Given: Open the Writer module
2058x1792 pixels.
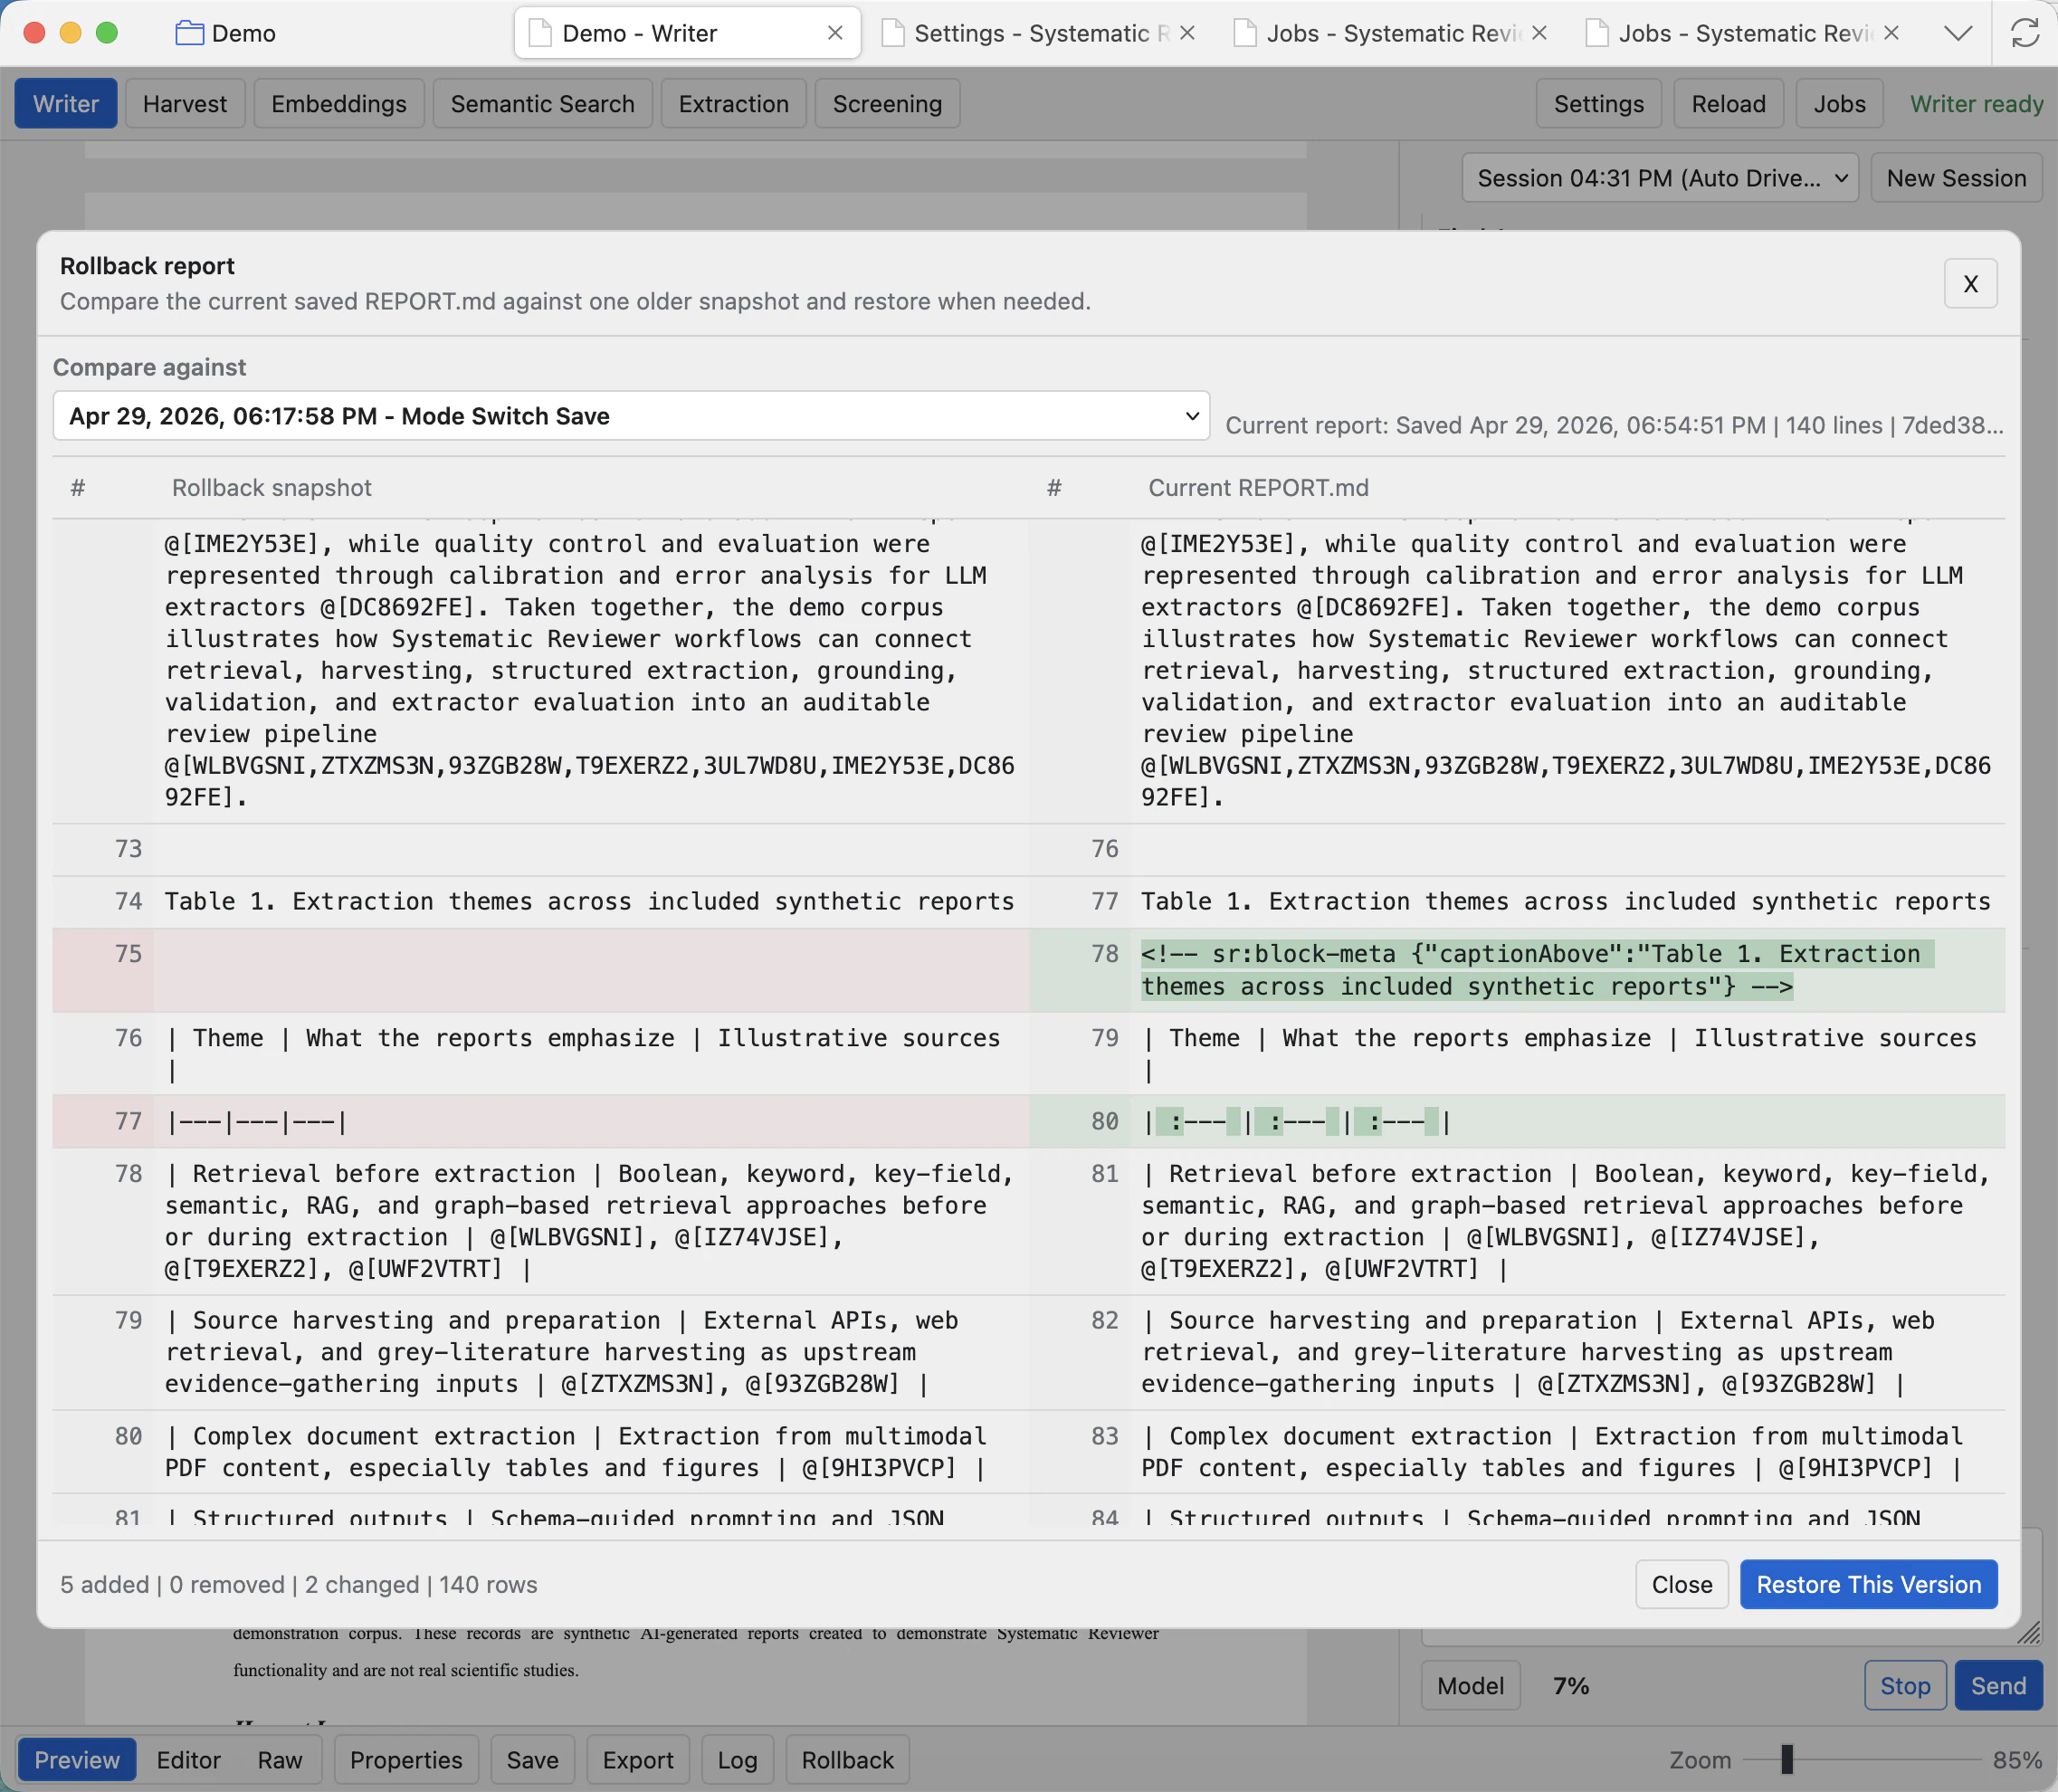Looking at the screenshot, I should click(x=66, y=104).
